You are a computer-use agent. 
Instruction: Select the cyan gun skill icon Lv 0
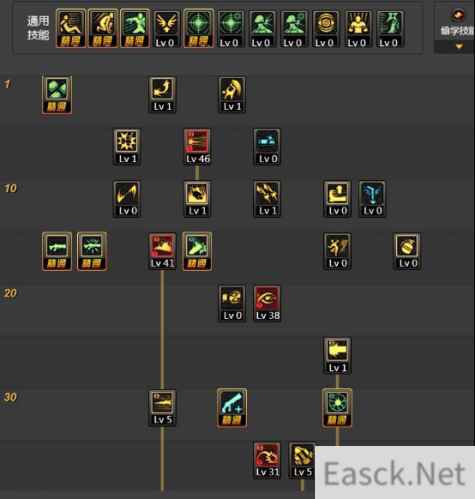pos(267,147)
